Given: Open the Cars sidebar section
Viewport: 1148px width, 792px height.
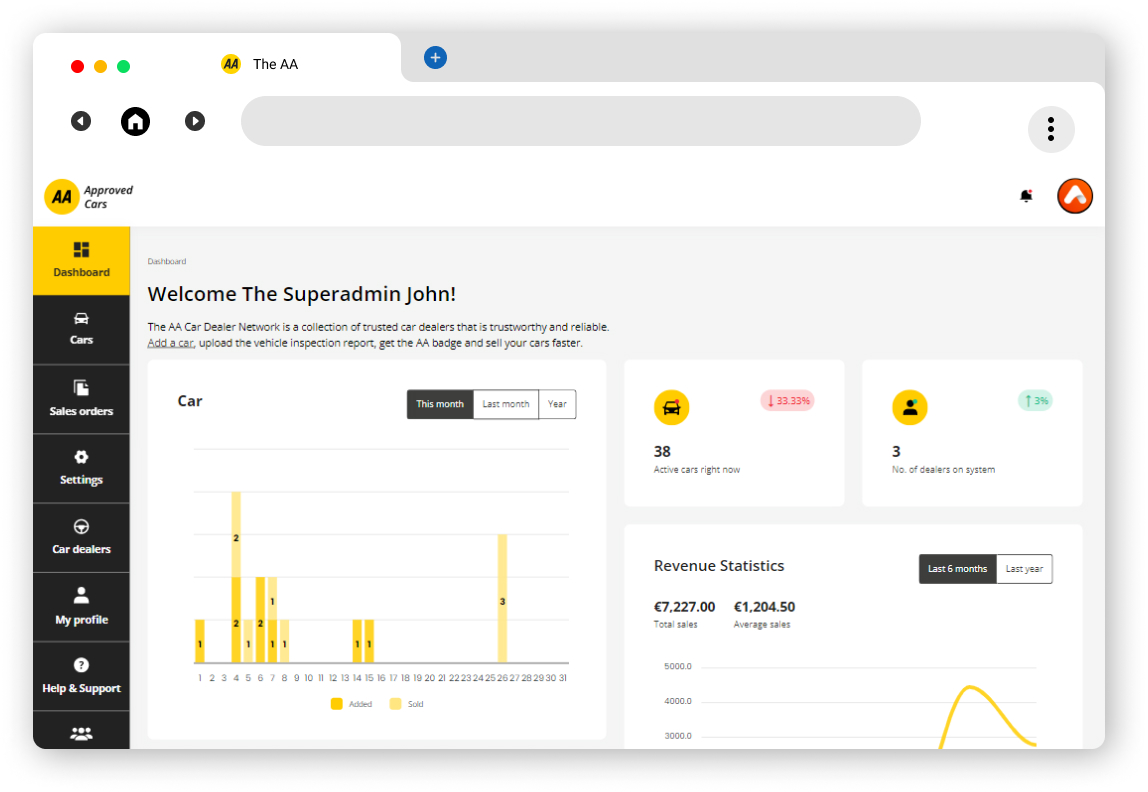Looking at the screenshot, I should (81, 329).
